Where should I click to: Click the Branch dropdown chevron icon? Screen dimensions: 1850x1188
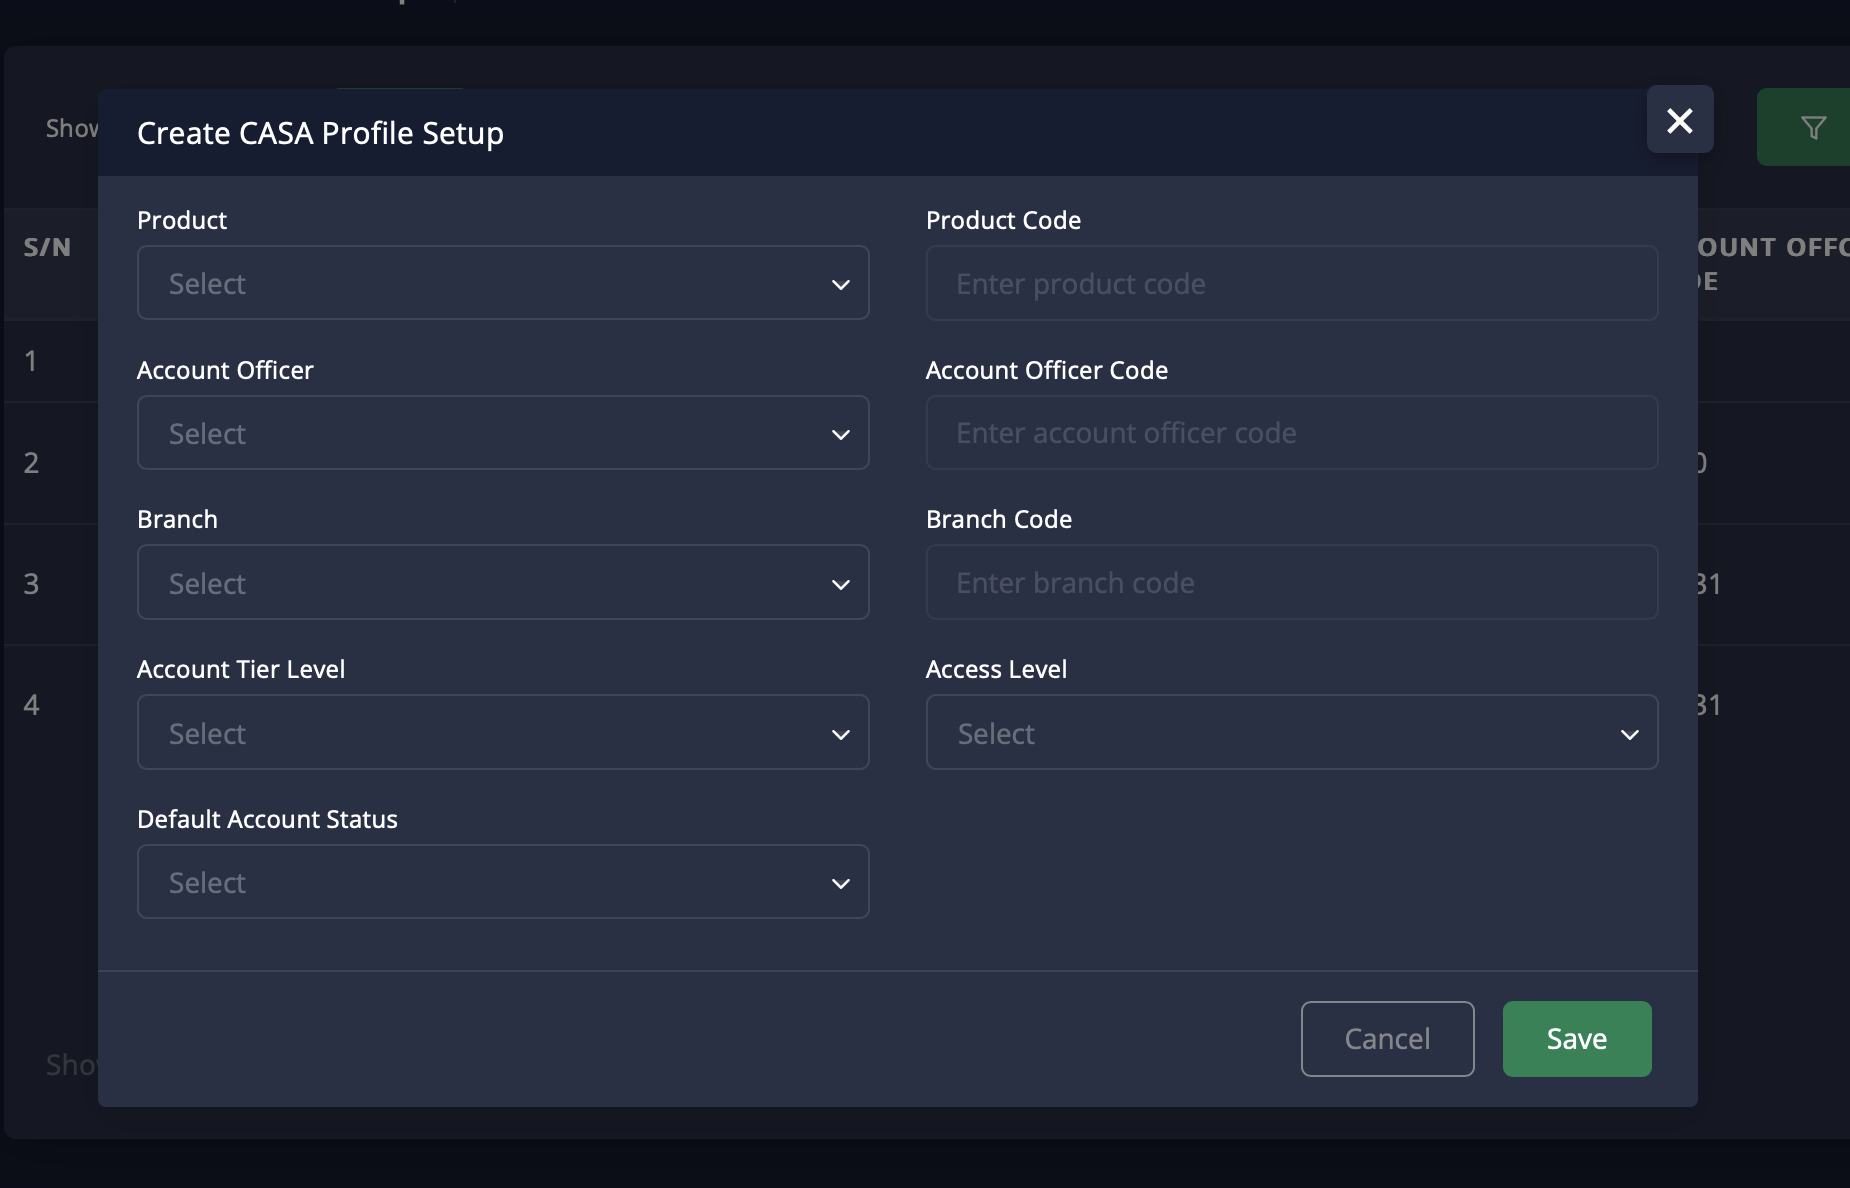pyautogui.click(x=840, y=585)
